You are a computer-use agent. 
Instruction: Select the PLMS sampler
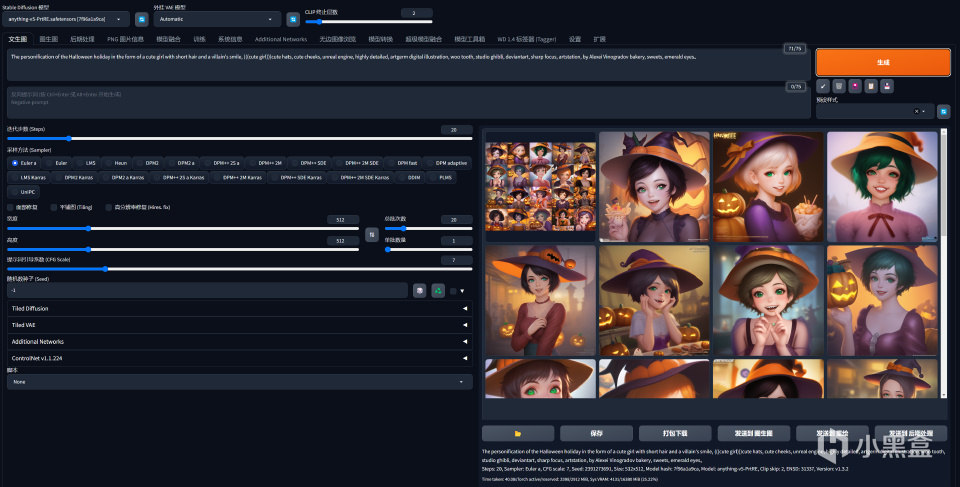(440, 178)
